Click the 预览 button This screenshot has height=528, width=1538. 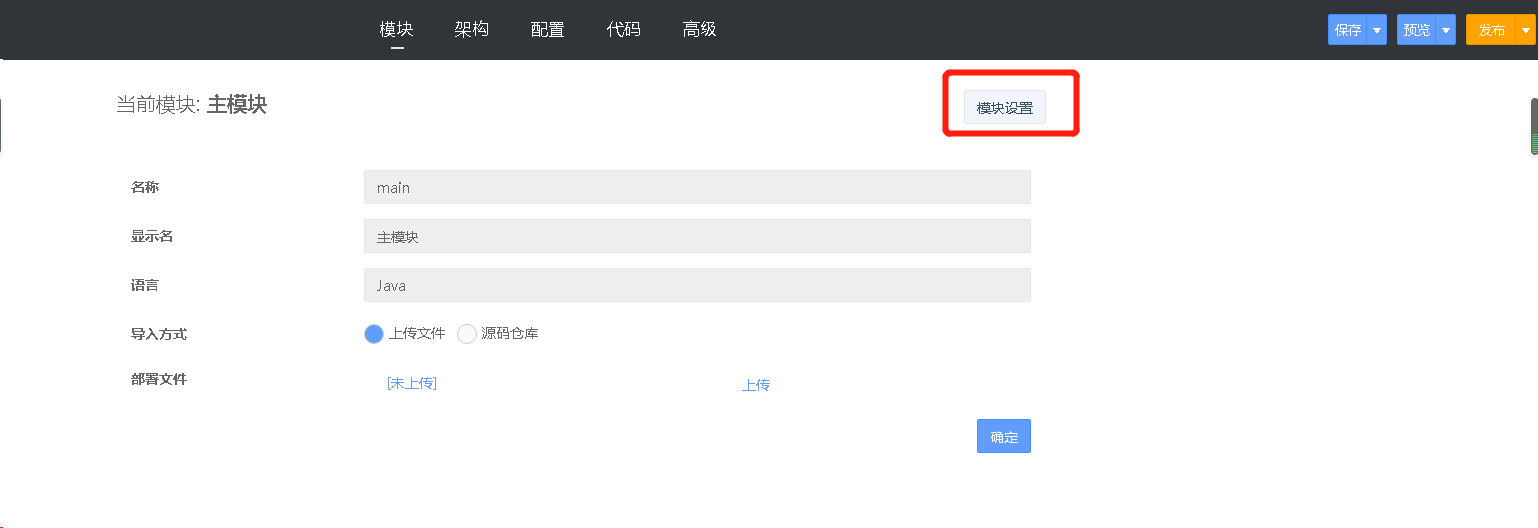[x=1416, y=30]
